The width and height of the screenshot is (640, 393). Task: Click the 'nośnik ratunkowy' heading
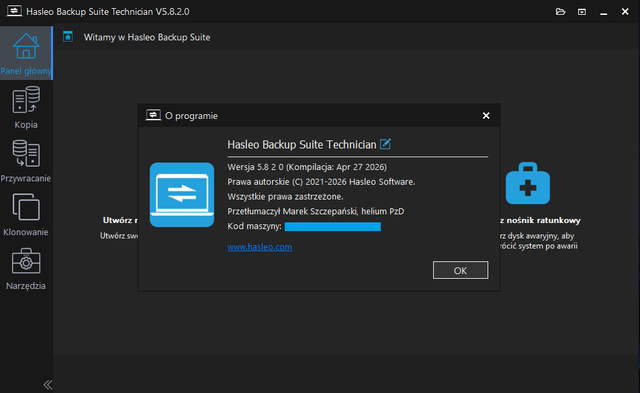543,220
